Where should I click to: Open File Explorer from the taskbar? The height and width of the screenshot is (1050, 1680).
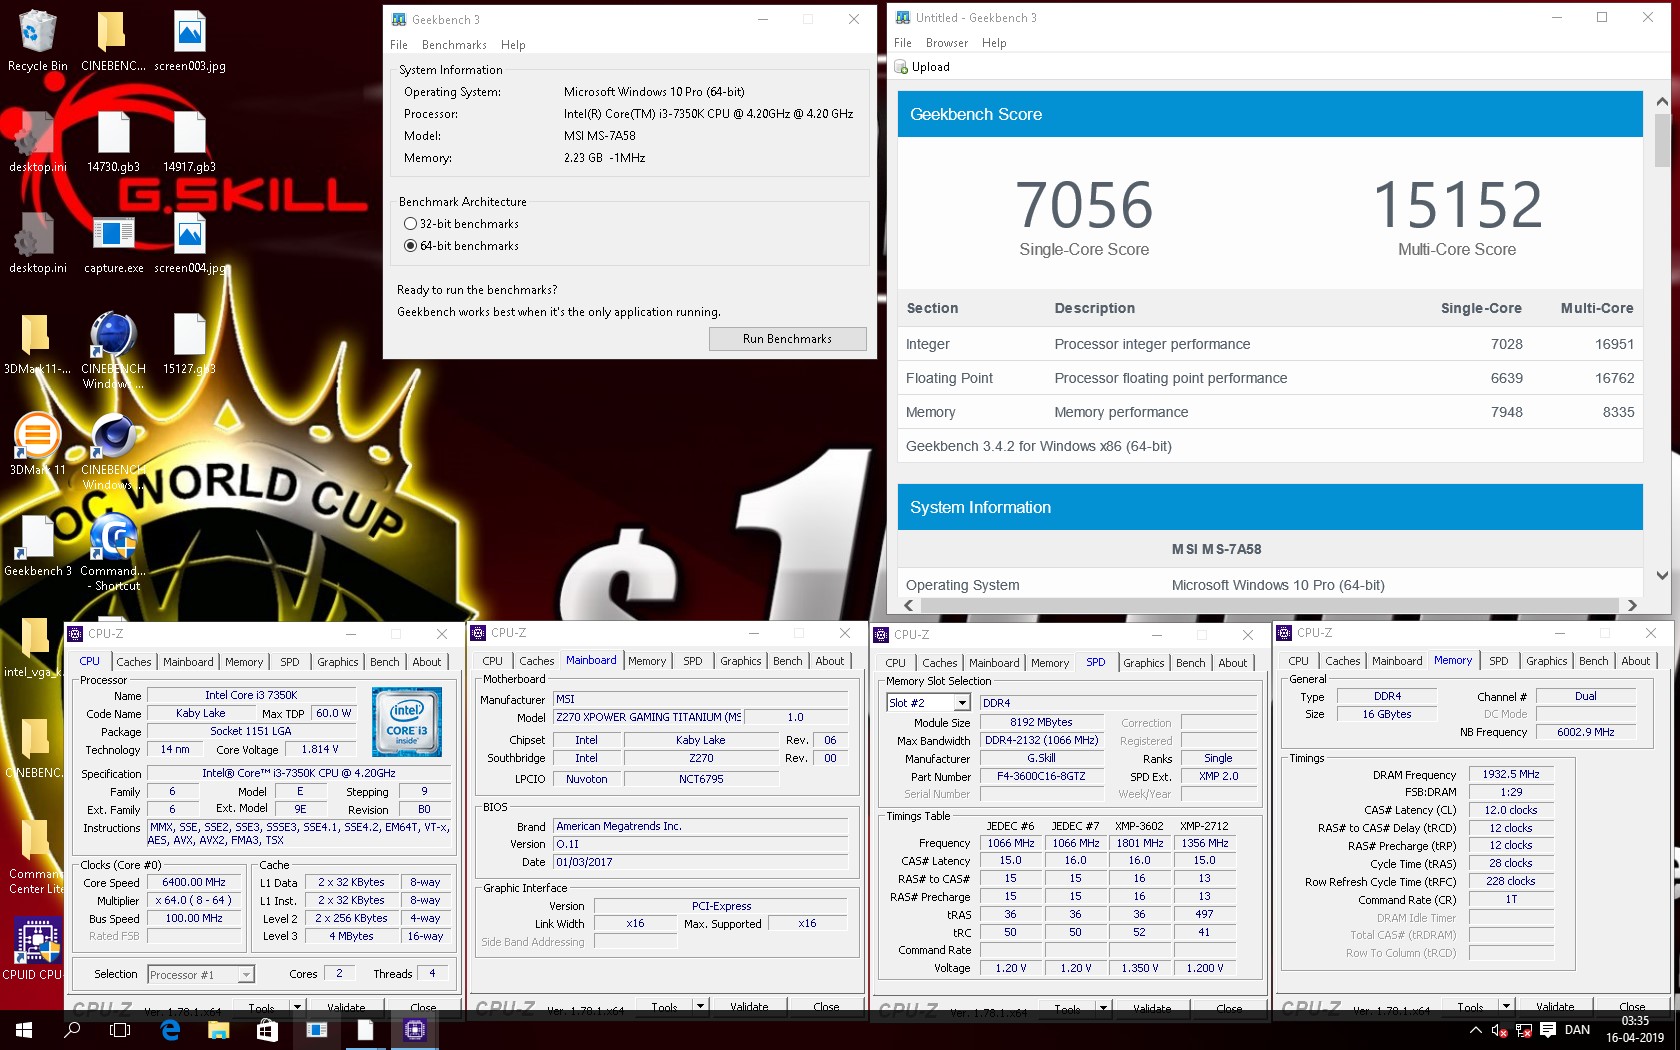click(x=218, y=1029)
